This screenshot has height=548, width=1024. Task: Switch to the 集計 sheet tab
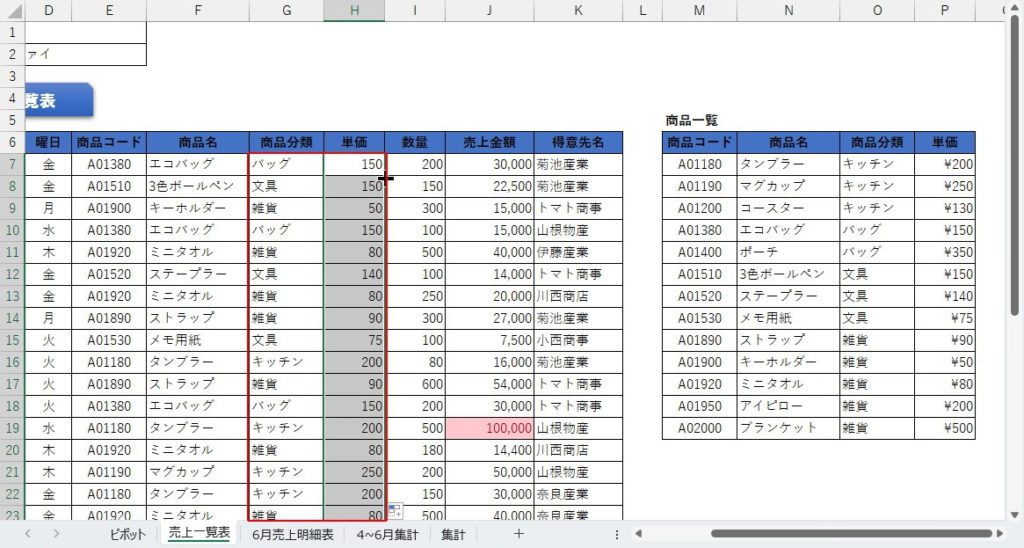pyautogui.click(x=453, y=534)
